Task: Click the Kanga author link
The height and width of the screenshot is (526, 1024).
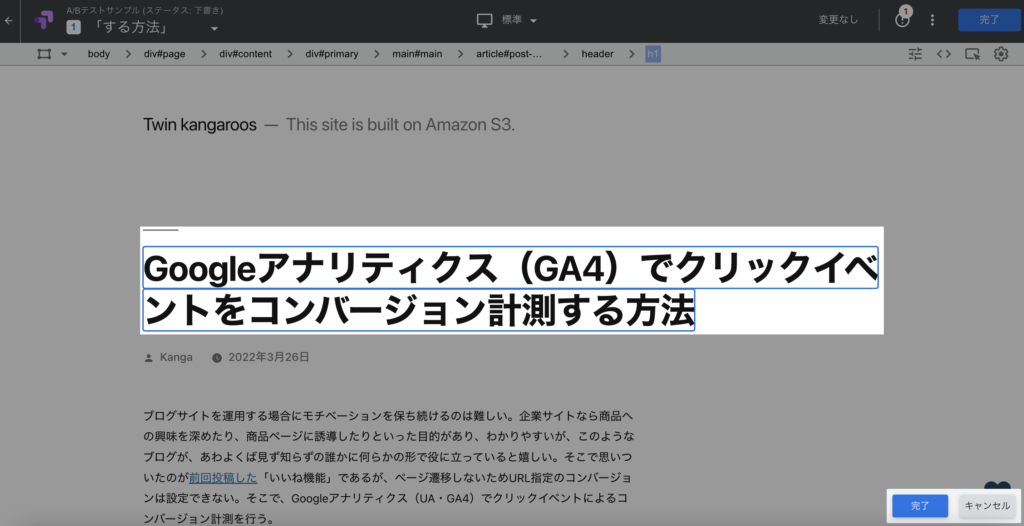Action: 176,357
